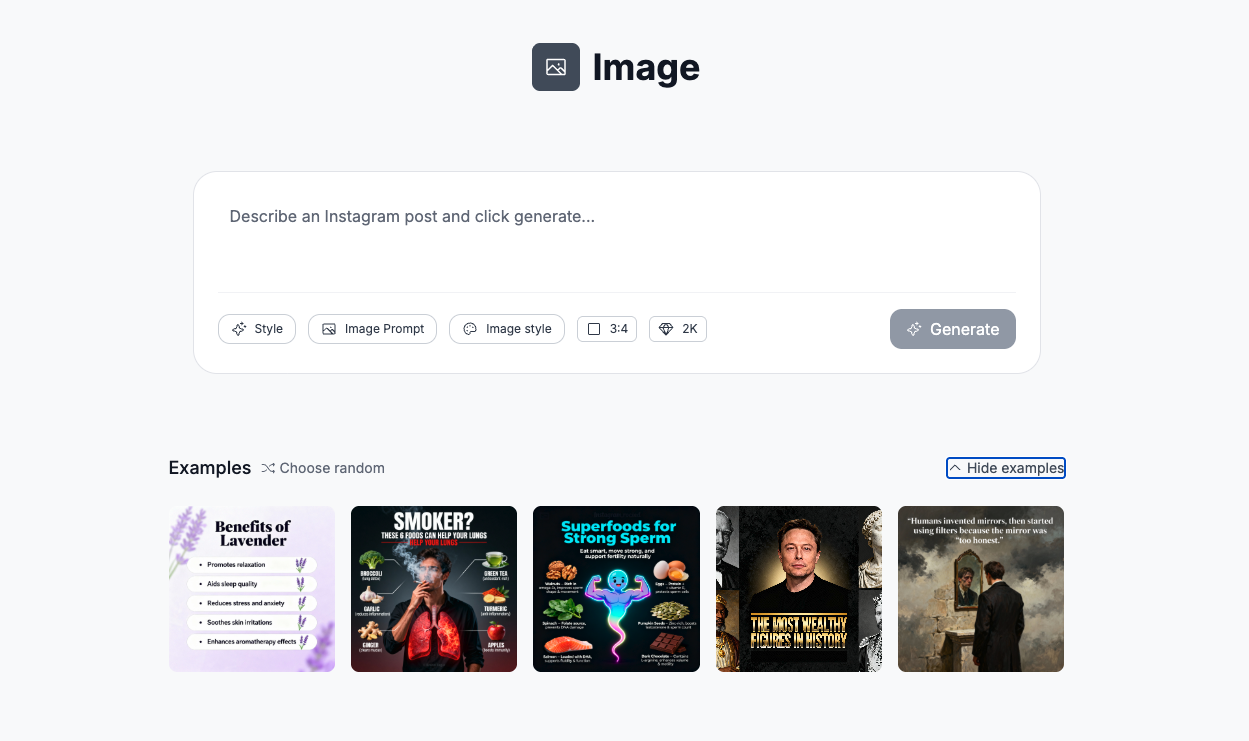This screenshot has width=1249, height=741.
Task: Pick the Superfoods for Strong Sperm example
Action: (x=616, y=589)
